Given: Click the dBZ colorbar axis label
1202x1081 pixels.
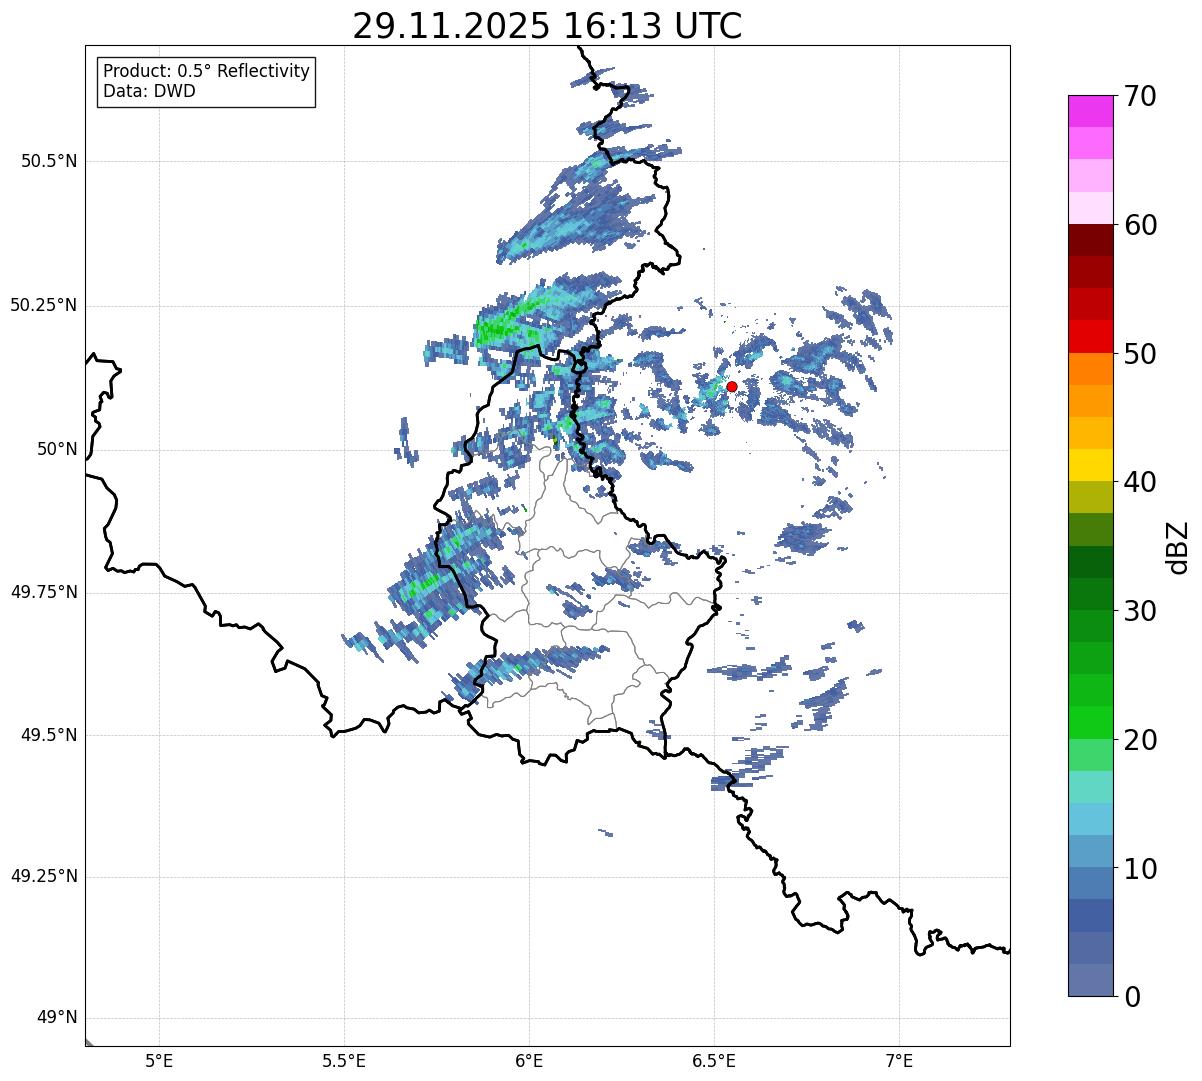Looking at the screenshot, I should tap(1178, 547).
